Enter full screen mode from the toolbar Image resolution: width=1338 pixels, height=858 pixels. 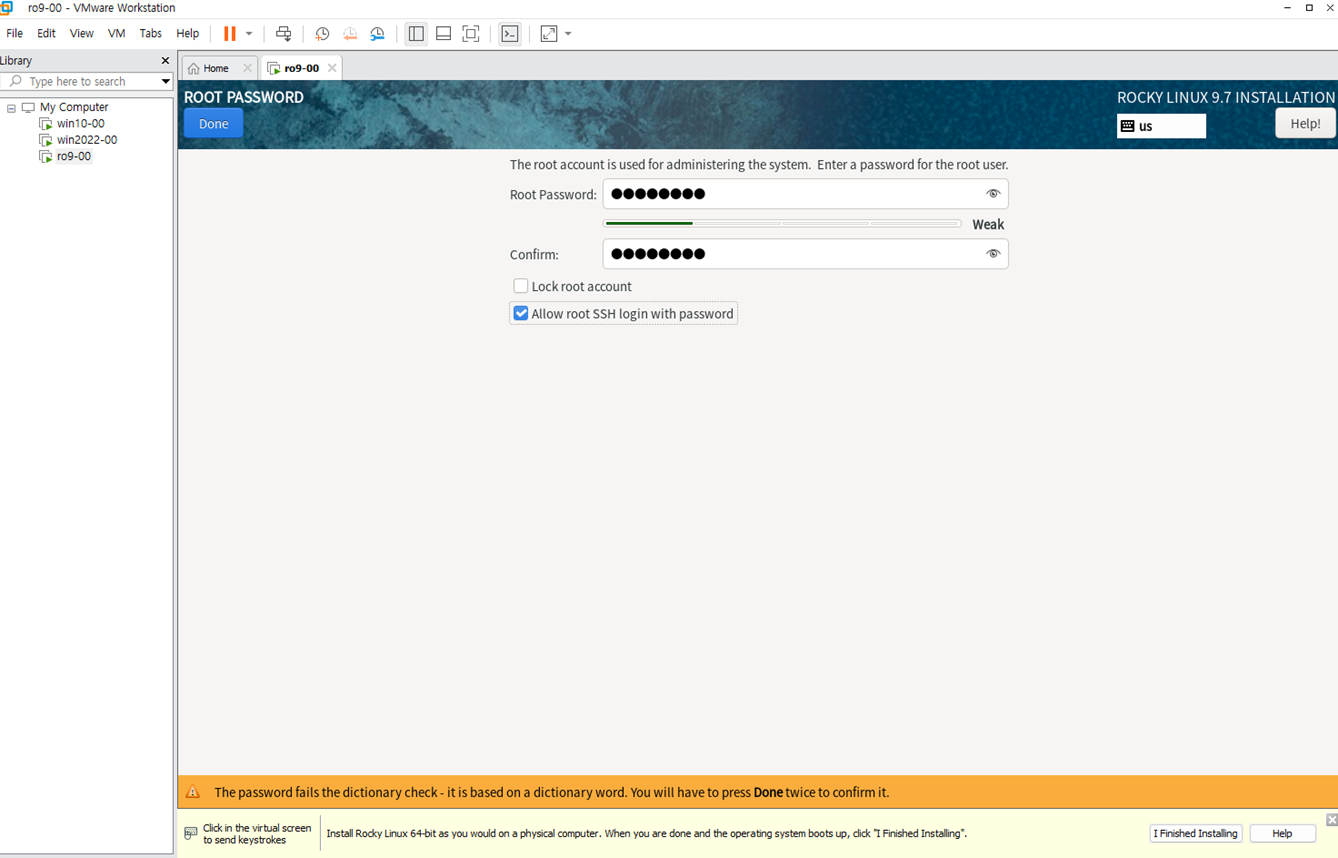pos(471,34)
